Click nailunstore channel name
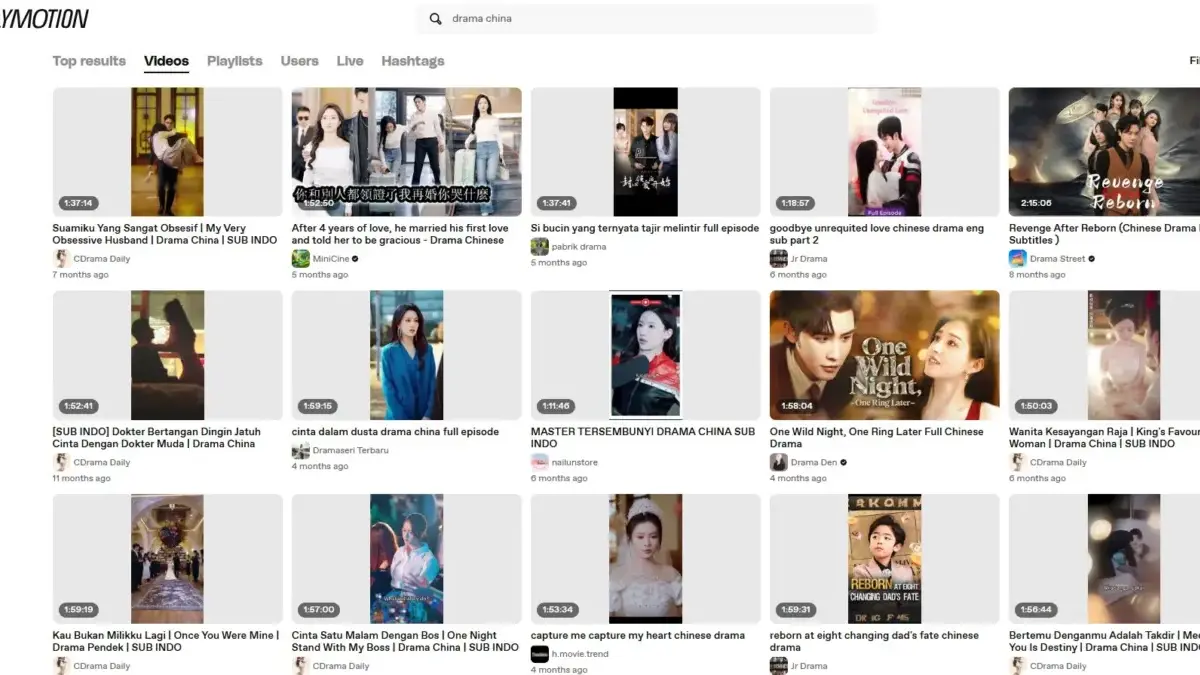 pos(575,463)
